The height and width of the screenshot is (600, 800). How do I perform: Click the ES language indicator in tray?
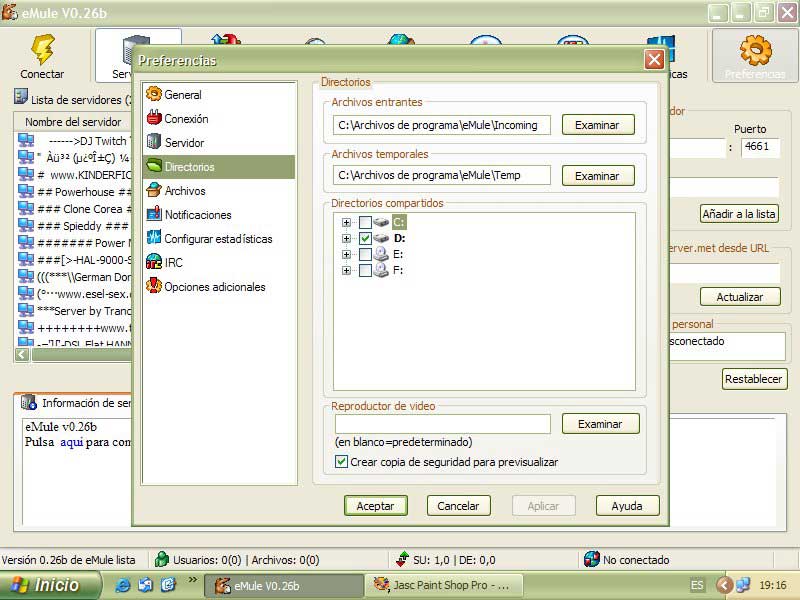pos(697,585)
